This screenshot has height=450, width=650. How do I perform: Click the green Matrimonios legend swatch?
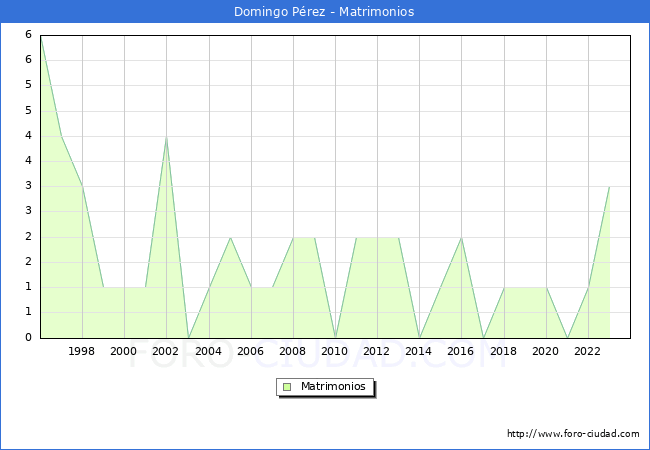(x=286, y=386)
